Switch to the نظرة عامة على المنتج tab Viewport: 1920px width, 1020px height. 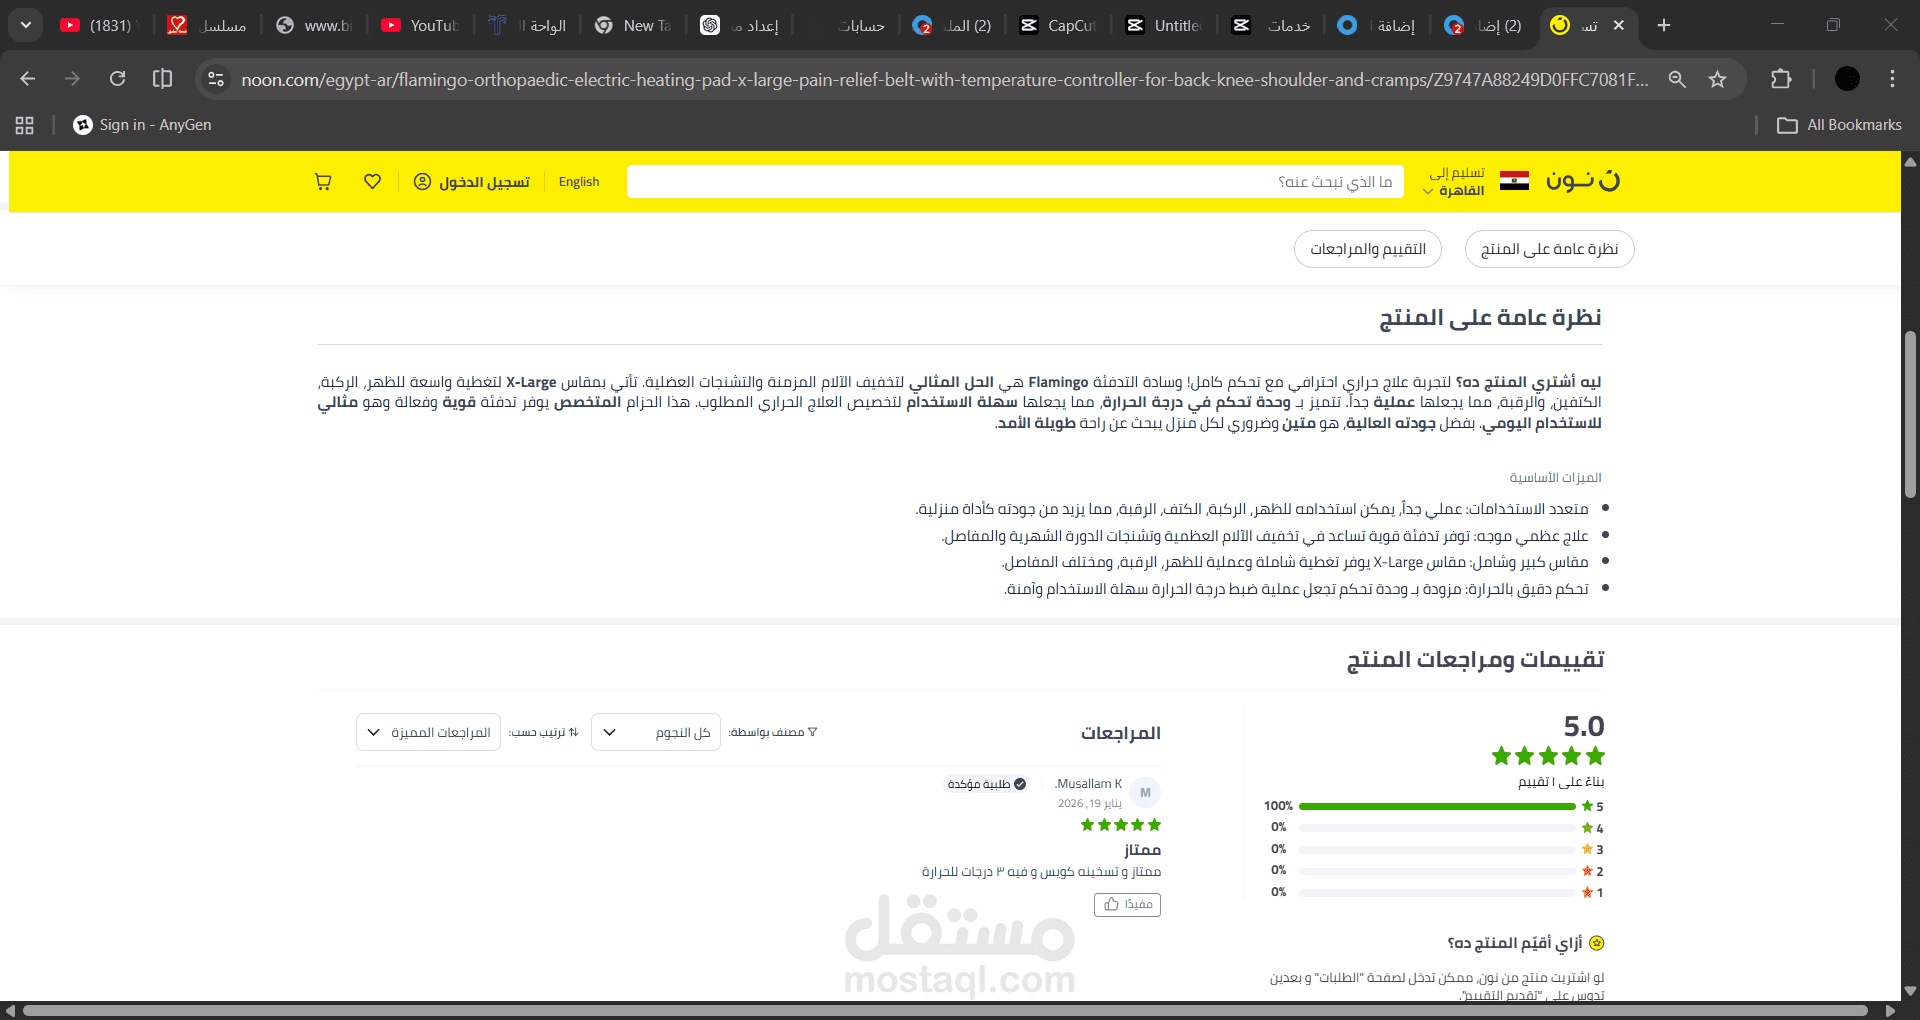1549,249
